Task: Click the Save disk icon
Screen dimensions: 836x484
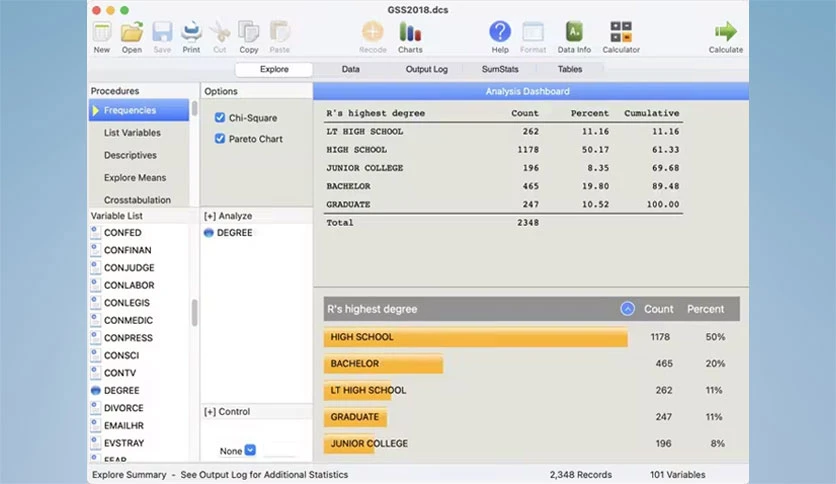Action: pos(162,33)
